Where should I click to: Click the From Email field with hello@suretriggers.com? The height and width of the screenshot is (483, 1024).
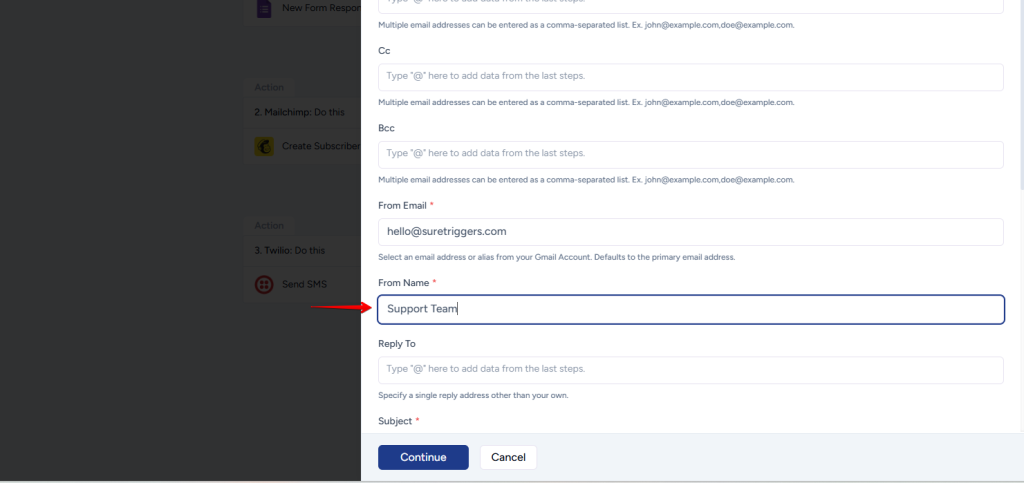point(690,231)
